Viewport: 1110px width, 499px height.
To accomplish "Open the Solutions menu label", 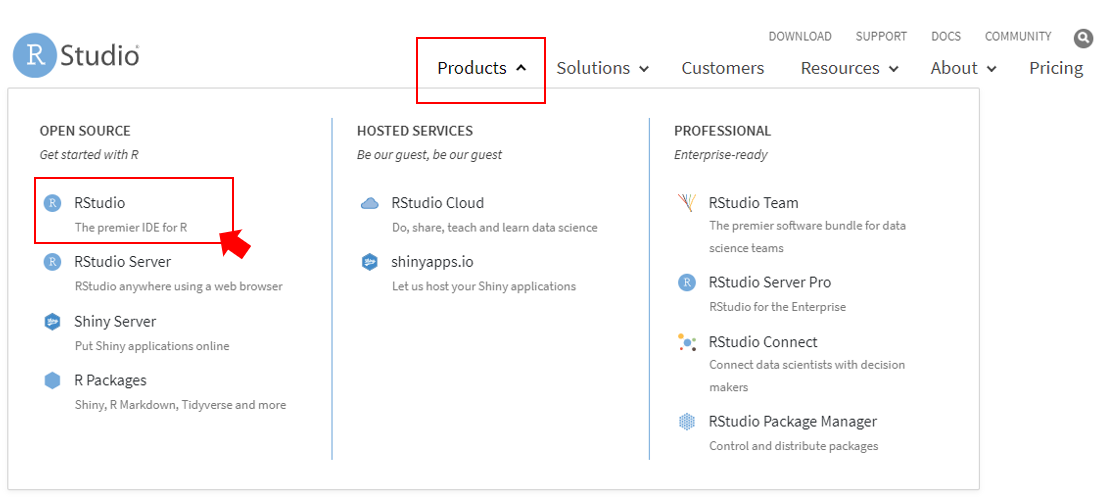I will click(x=593, y=68).
